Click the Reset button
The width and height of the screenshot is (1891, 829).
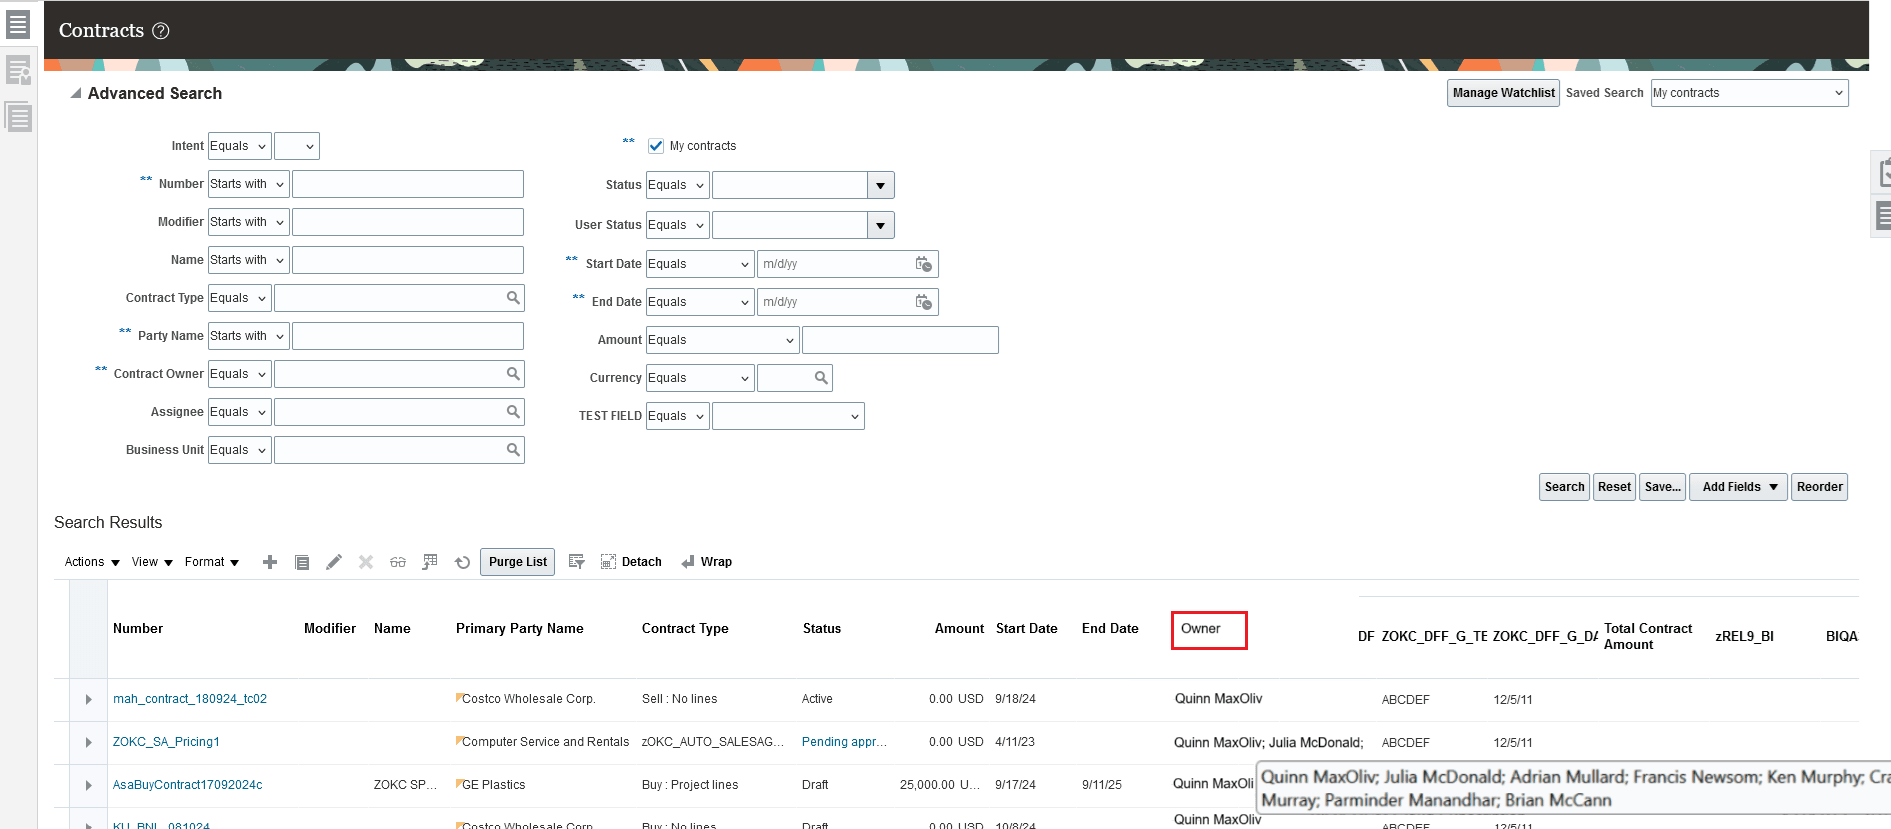(x=1614, y=487)
